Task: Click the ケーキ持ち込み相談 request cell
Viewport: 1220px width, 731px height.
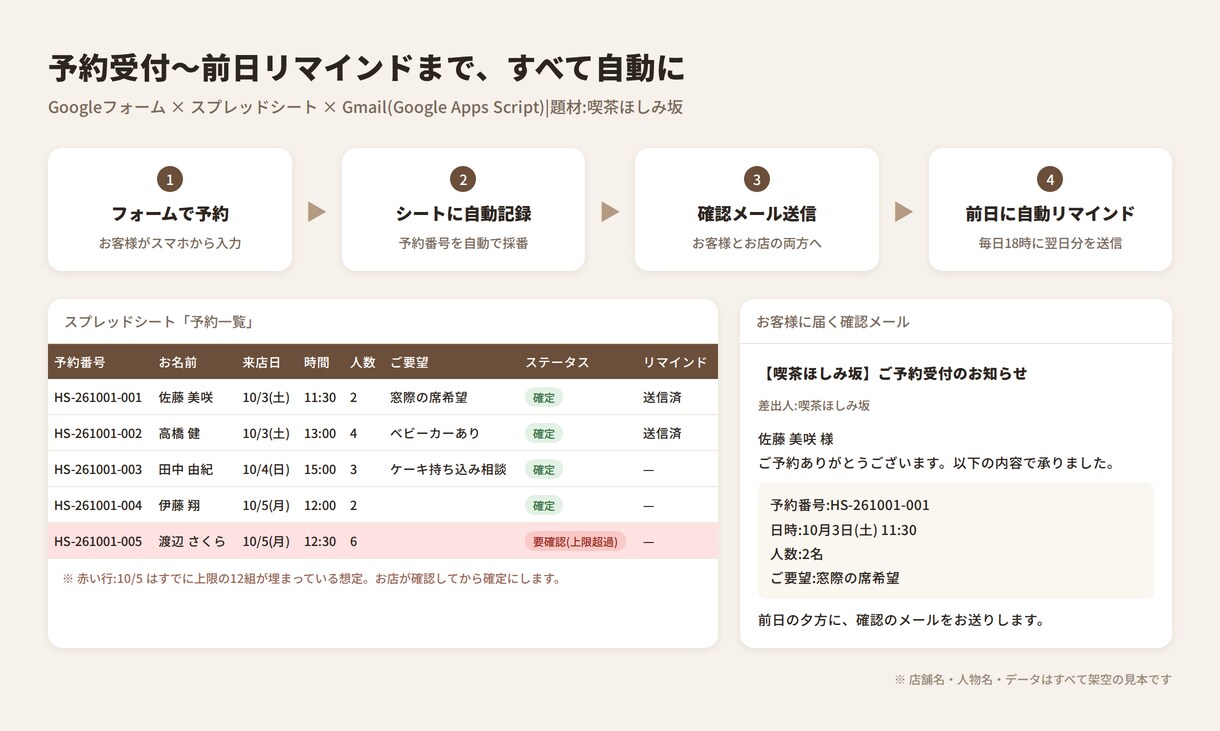Action: [448, 469]
